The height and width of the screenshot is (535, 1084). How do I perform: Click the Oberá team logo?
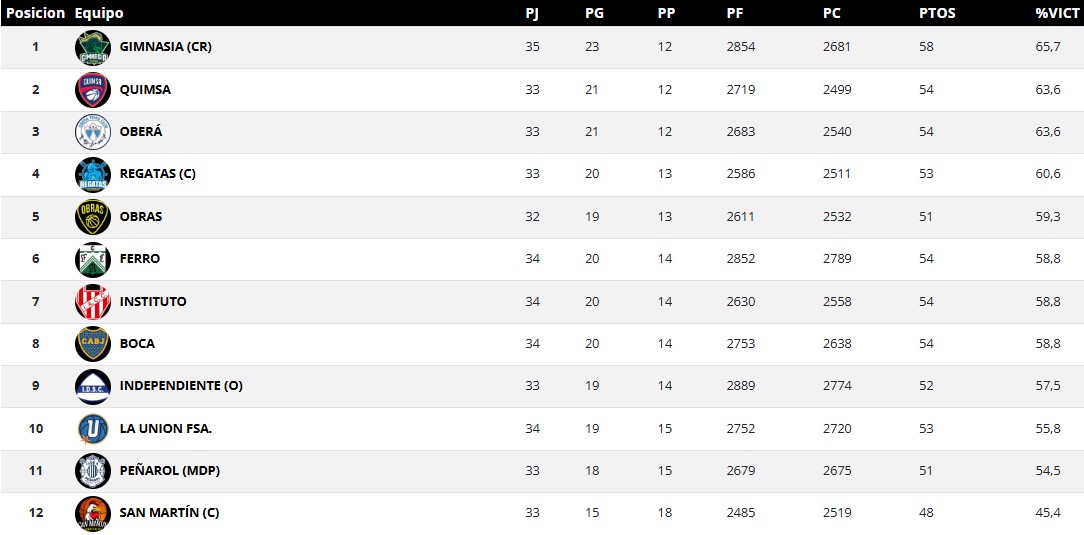pos(92,132)
